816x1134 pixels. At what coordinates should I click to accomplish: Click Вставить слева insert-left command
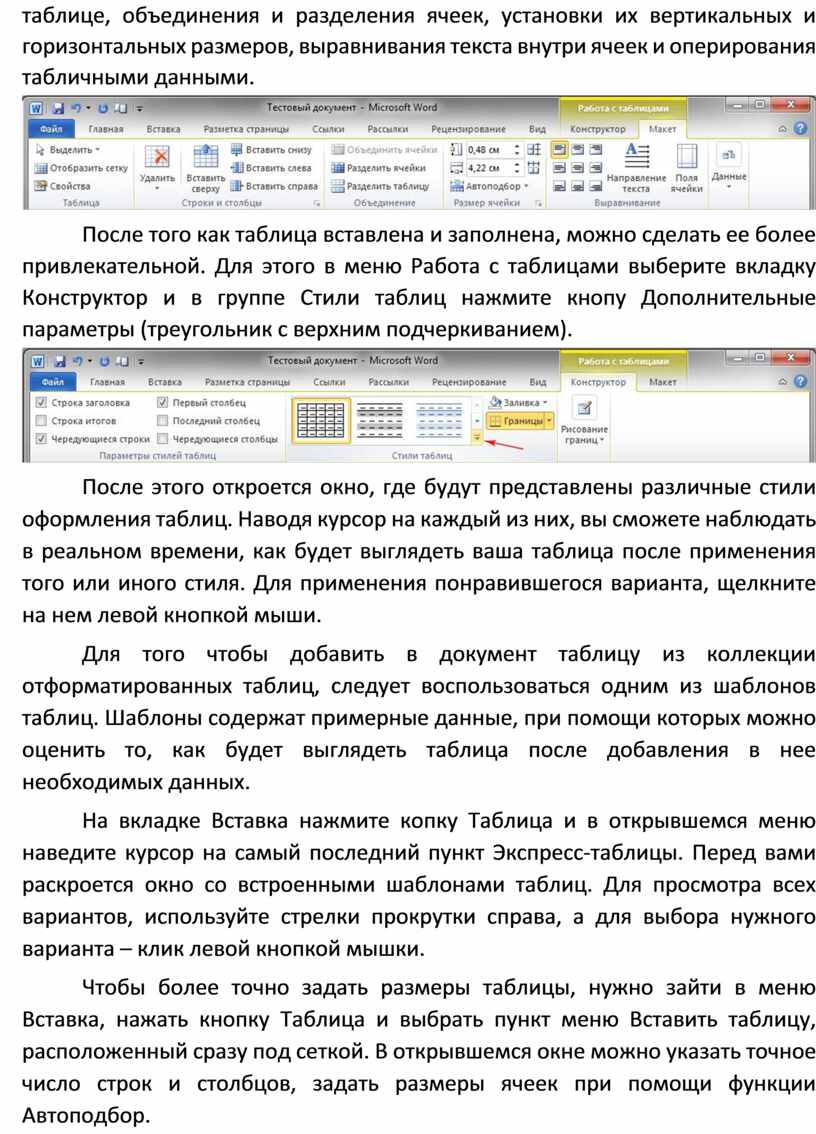(x=271, y=168)
